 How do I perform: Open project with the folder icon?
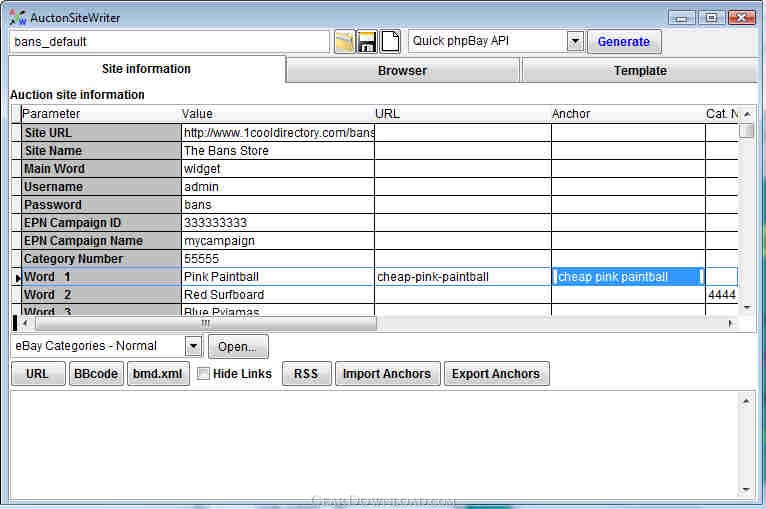344,42
